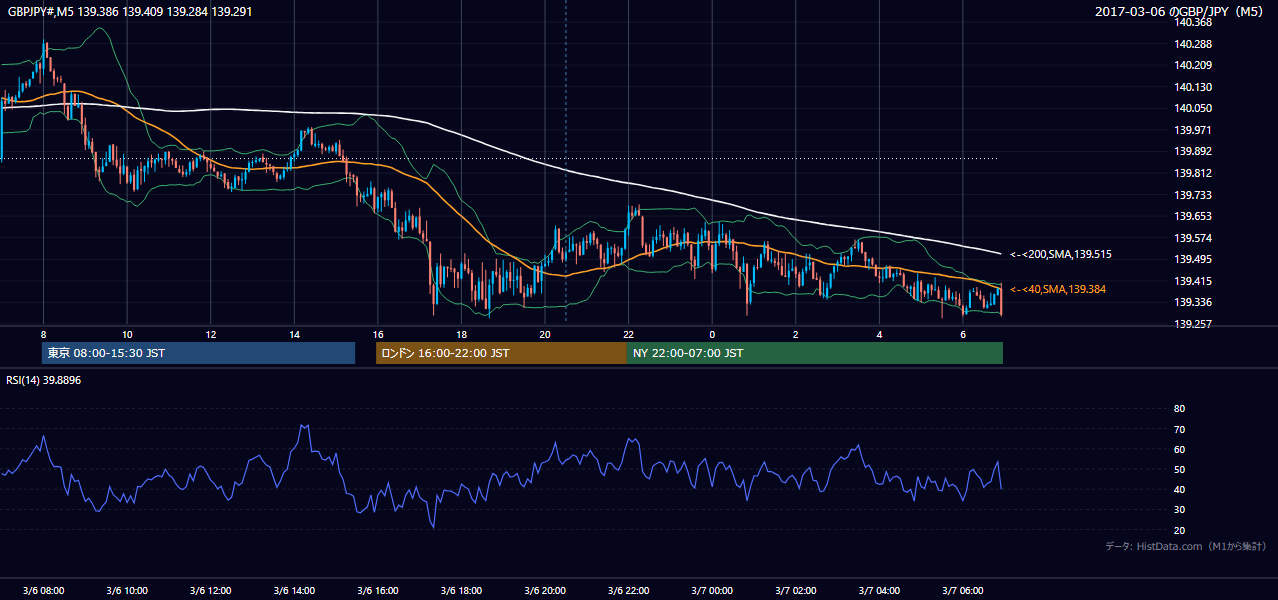Click RSI scale value 50
1278x600 pixels.
tap(1179, 469)
